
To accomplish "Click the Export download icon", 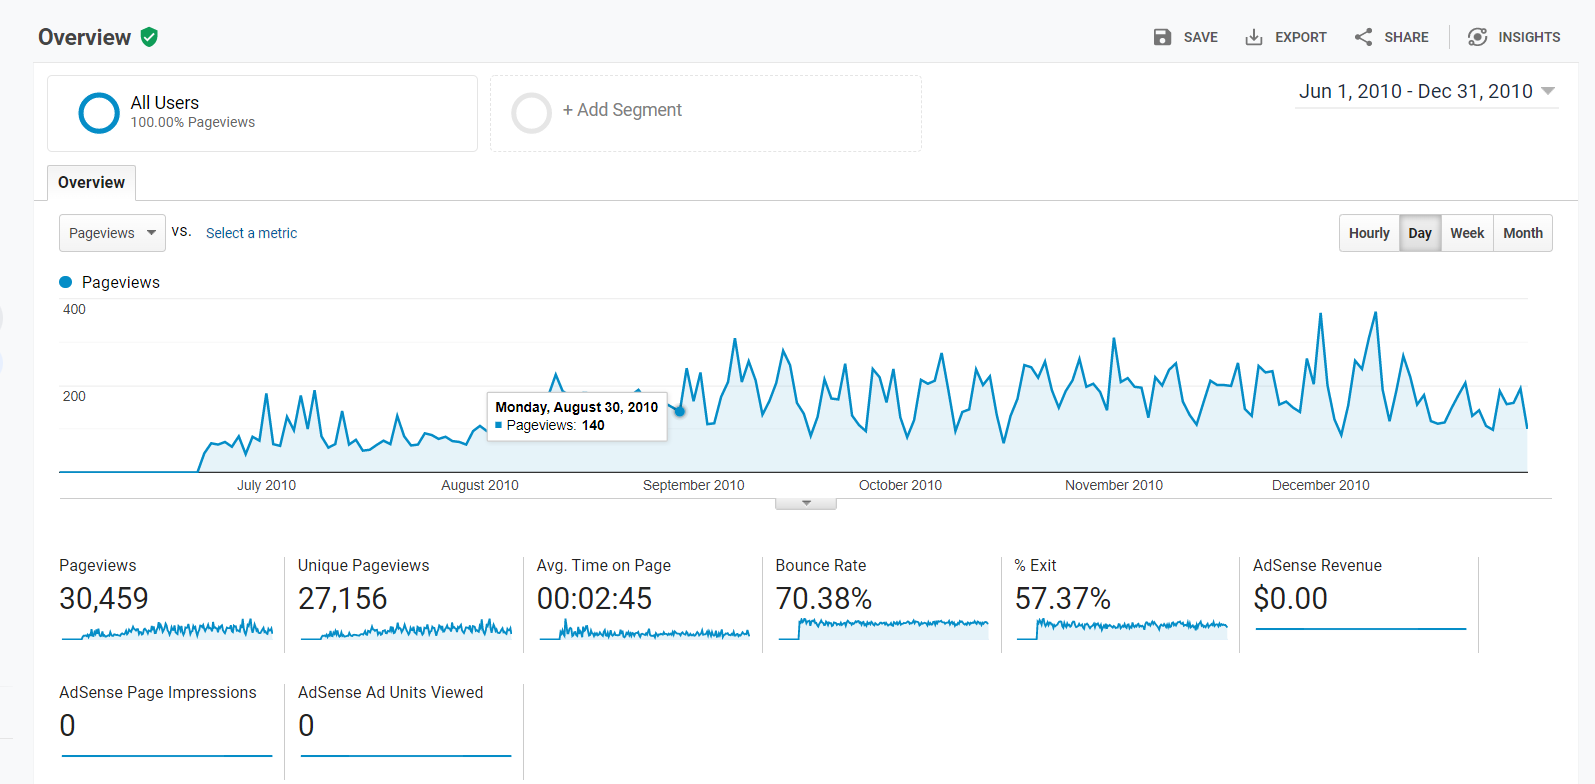I will pyautogui.click(x=1253, y=37).
